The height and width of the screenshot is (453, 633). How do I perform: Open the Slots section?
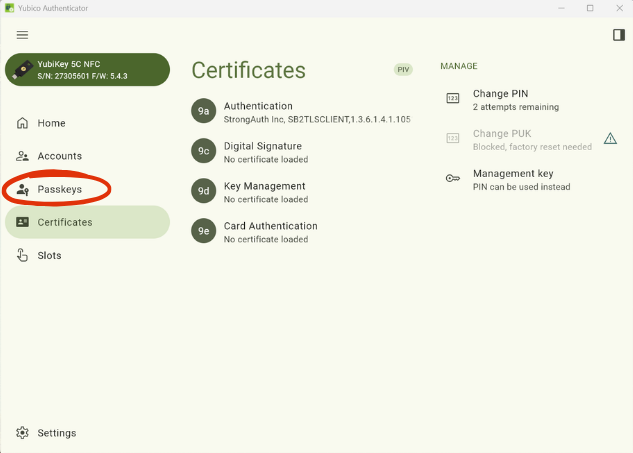click(88, 255)
